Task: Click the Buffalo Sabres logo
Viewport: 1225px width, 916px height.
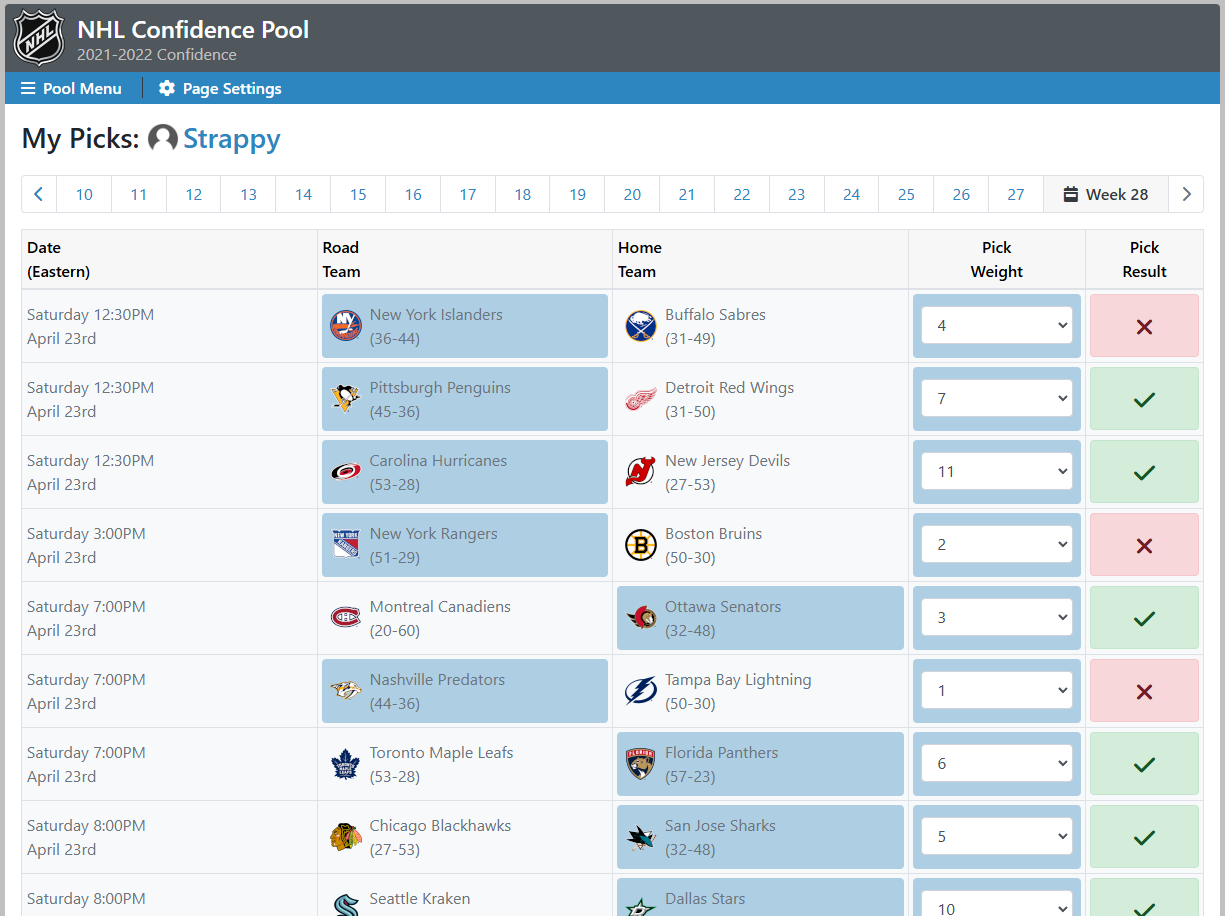Action: [641, 326]
